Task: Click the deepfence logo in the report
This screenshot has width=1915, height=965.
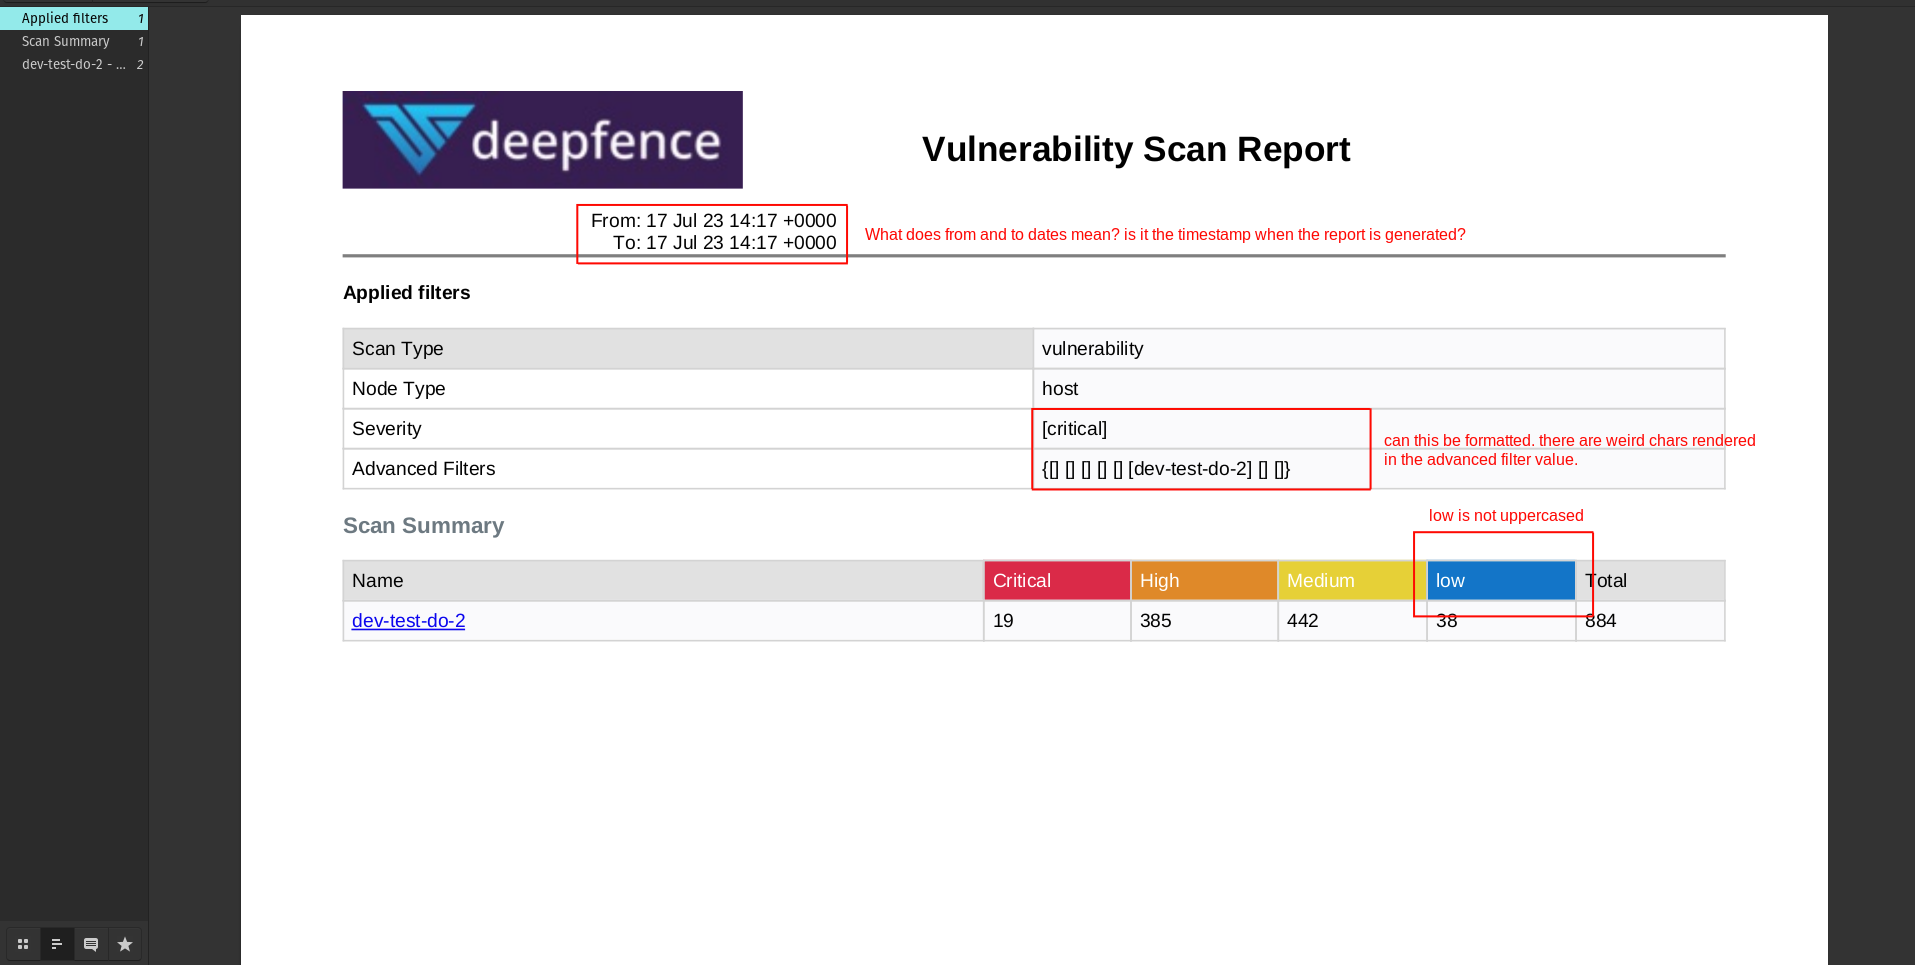Action: [x=542, y=139]
